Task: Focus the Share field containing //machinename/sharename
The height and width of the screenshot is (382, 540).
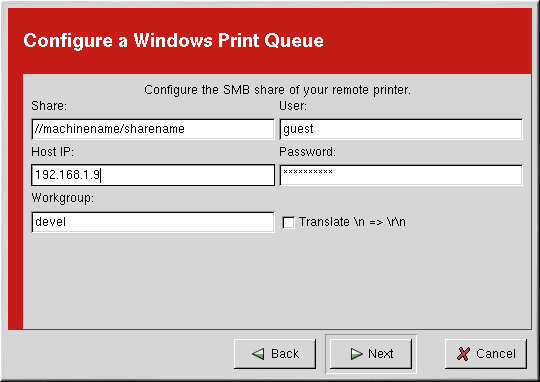Action: click(153, 129)
